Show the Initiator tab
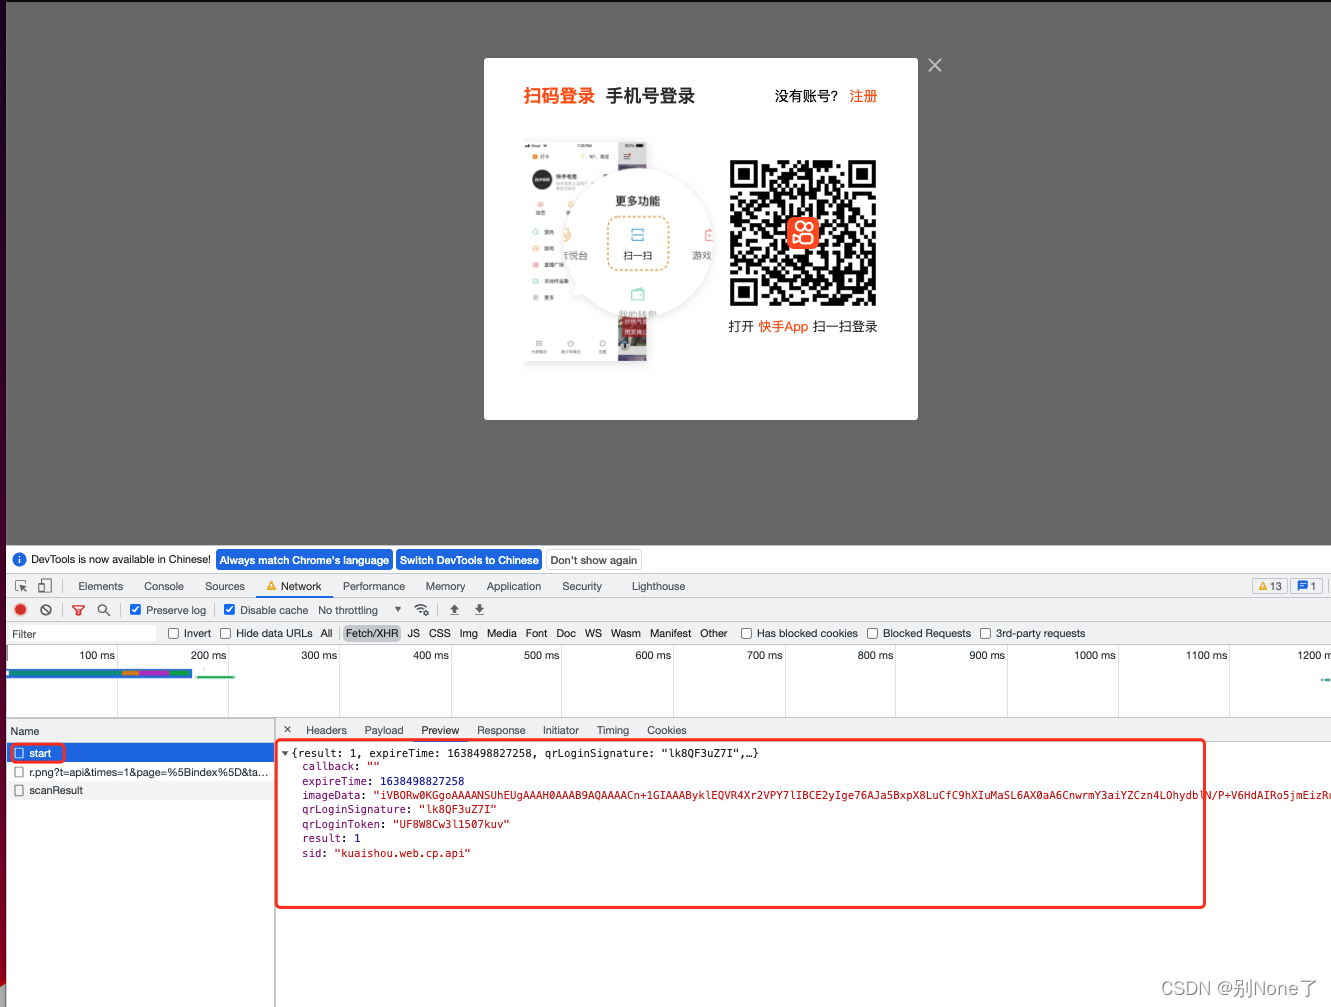Viewport: 1331px width, 1007px height. coord(561,730)
